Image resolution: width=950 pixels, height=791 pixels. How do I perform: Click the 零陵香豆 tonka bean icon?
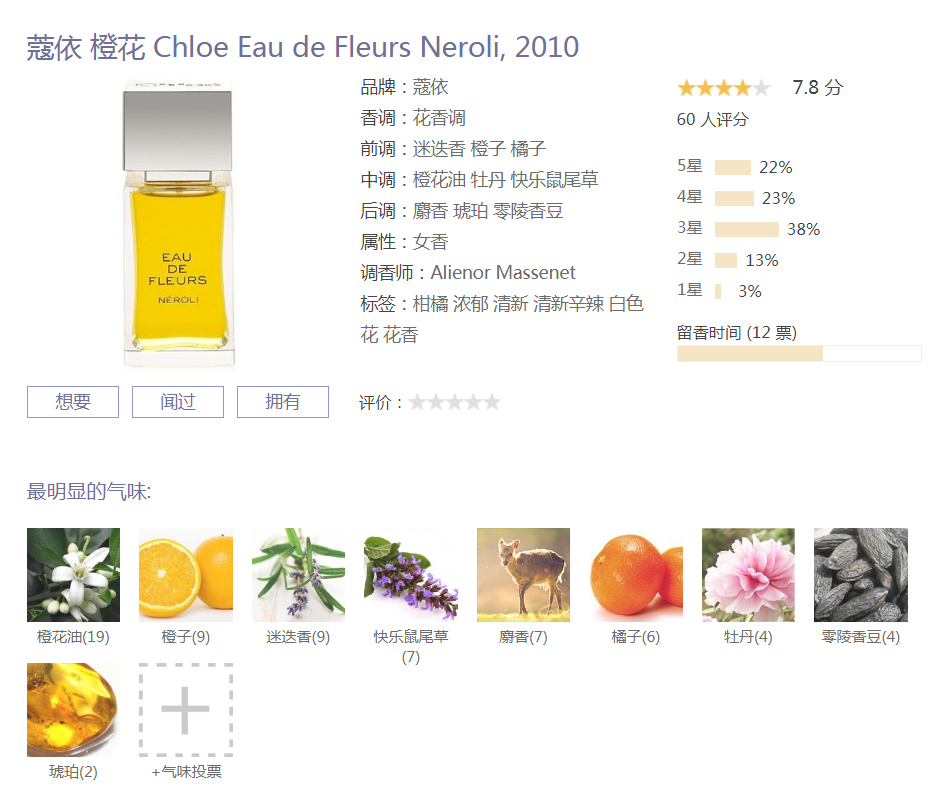pyautogui.click(x=861, y=575)
